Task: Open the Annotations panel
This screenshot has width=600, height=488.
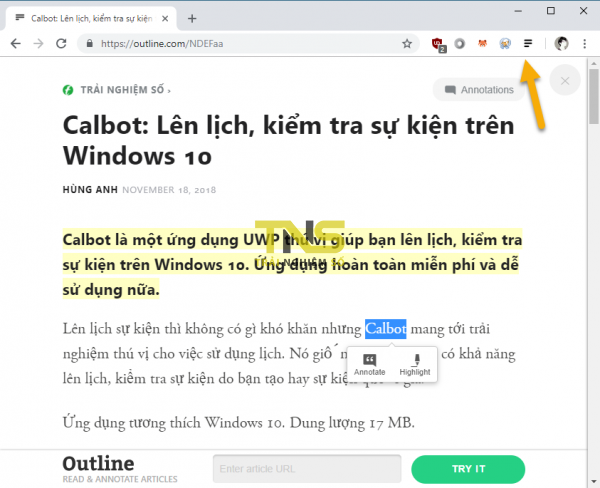Action: [479, 90]
